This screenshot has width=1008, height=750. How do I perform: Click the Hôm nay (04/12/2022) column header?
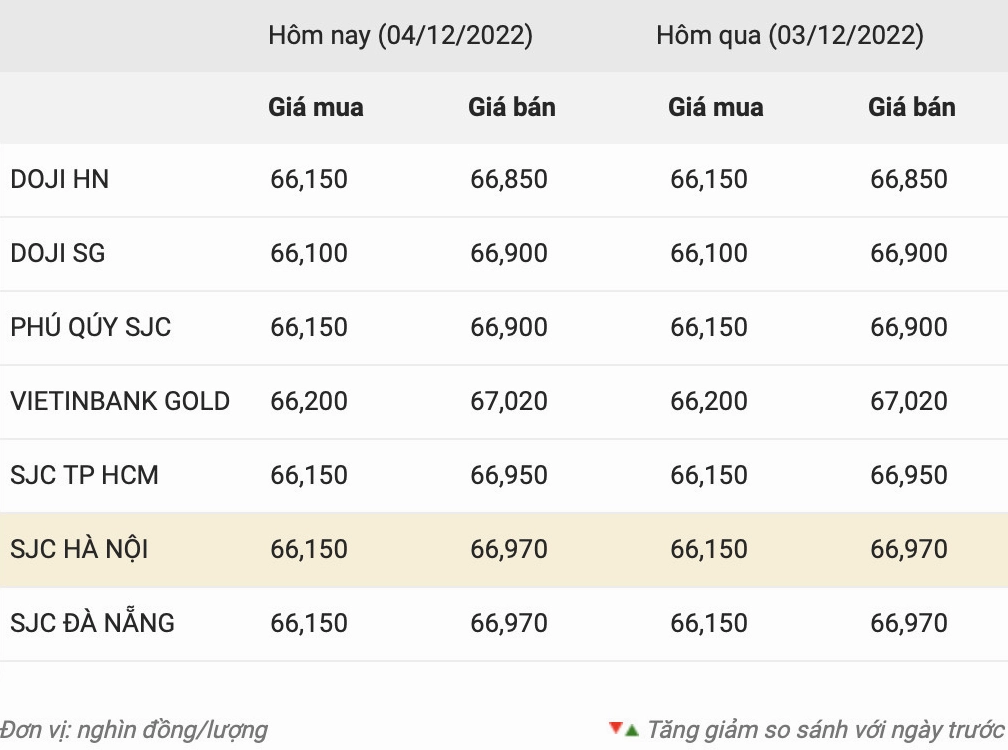[400, 35]
